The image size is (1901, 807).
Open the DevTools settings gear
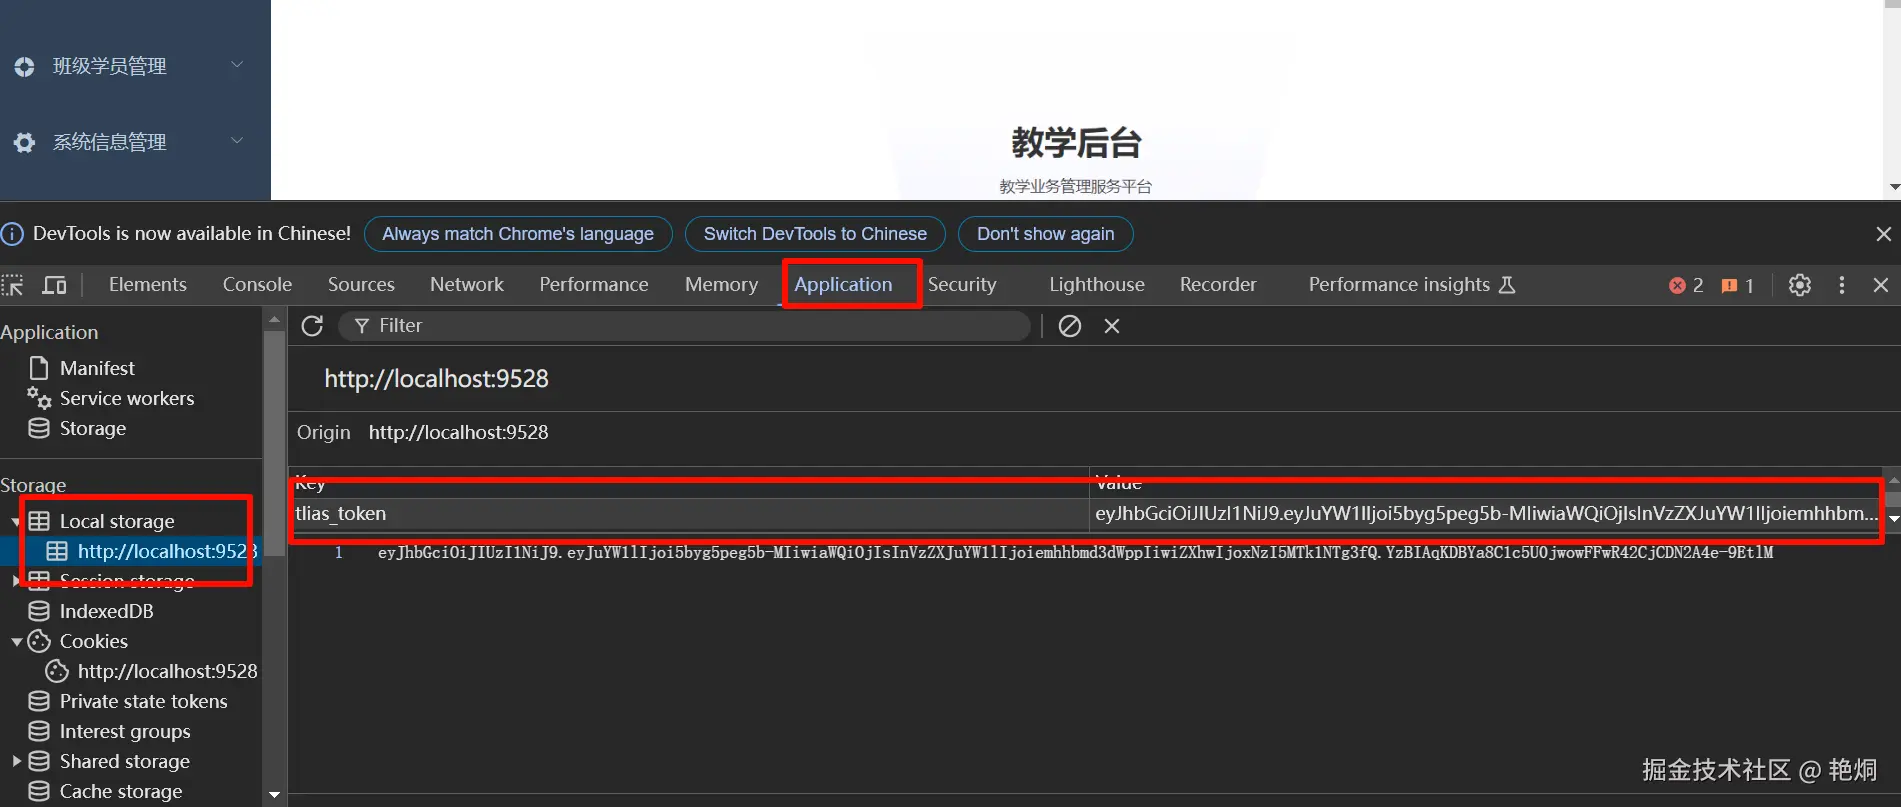(1800, 285)
